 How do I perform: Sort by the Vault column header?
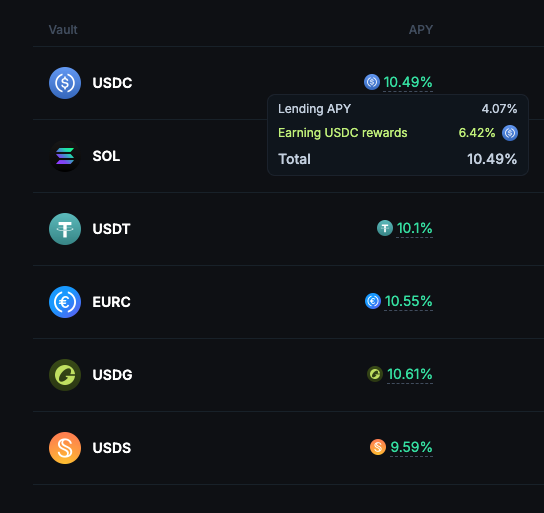[x=63, y=30]
